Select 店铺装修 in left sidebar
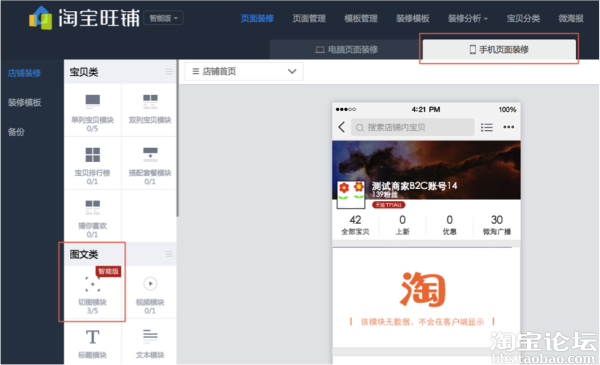This screenshot has width=600, height=365. tap(24, 73)
